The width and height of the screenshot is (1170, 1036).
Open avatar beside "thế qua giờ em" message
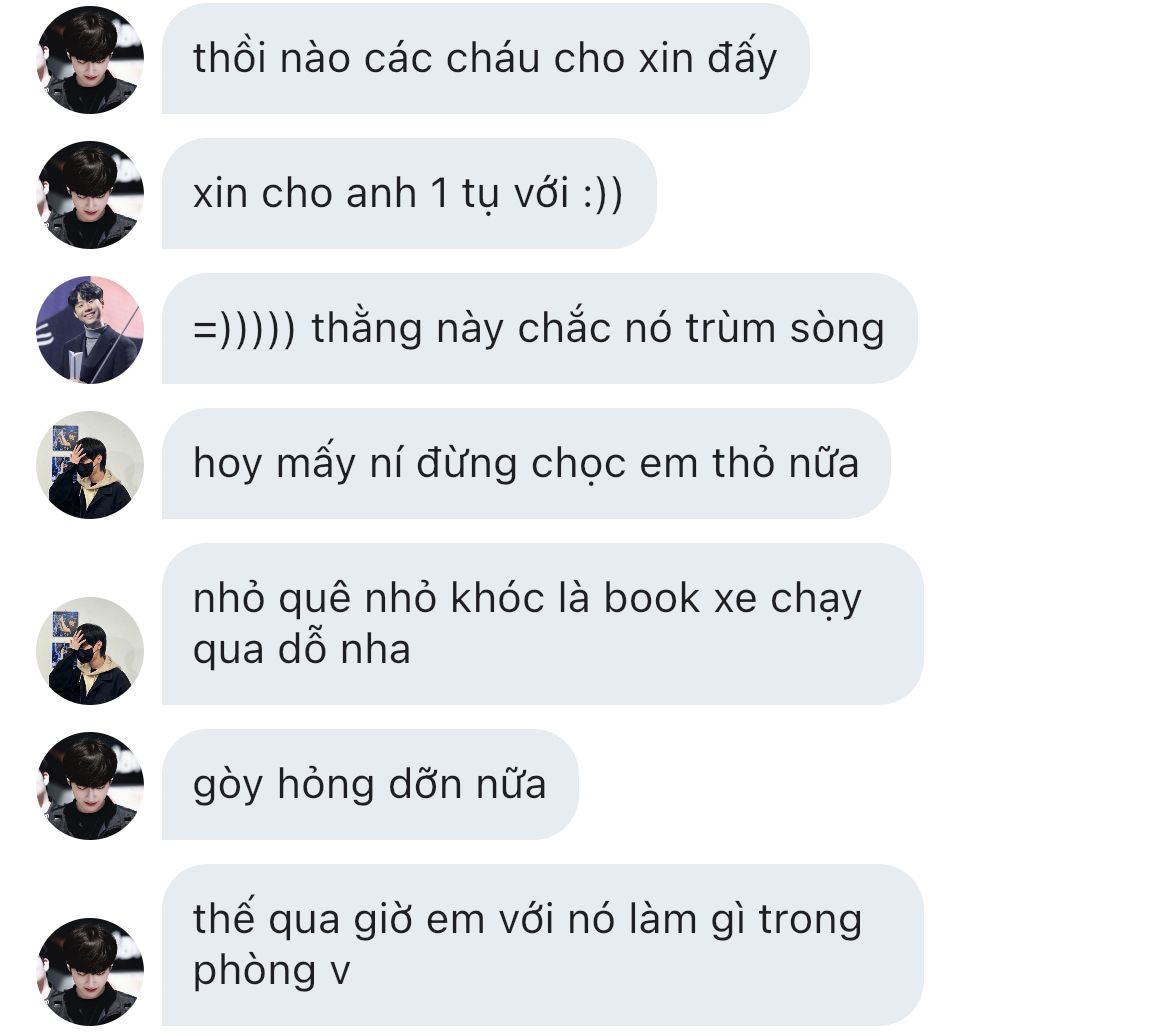click(90, 972)
